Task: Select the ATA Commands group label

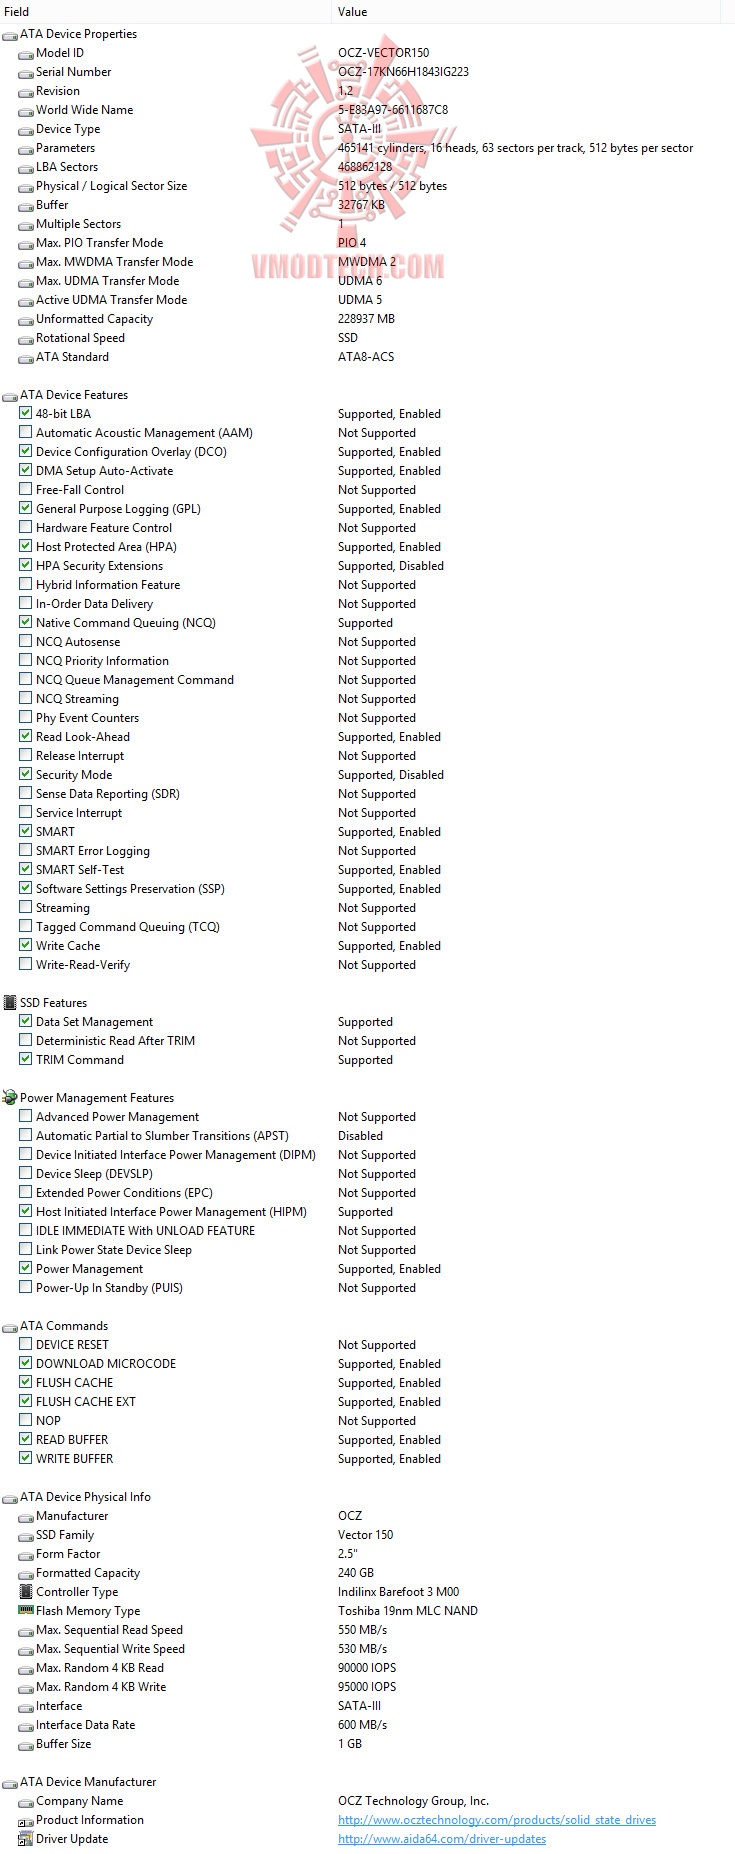Action: click(64, 1326)
